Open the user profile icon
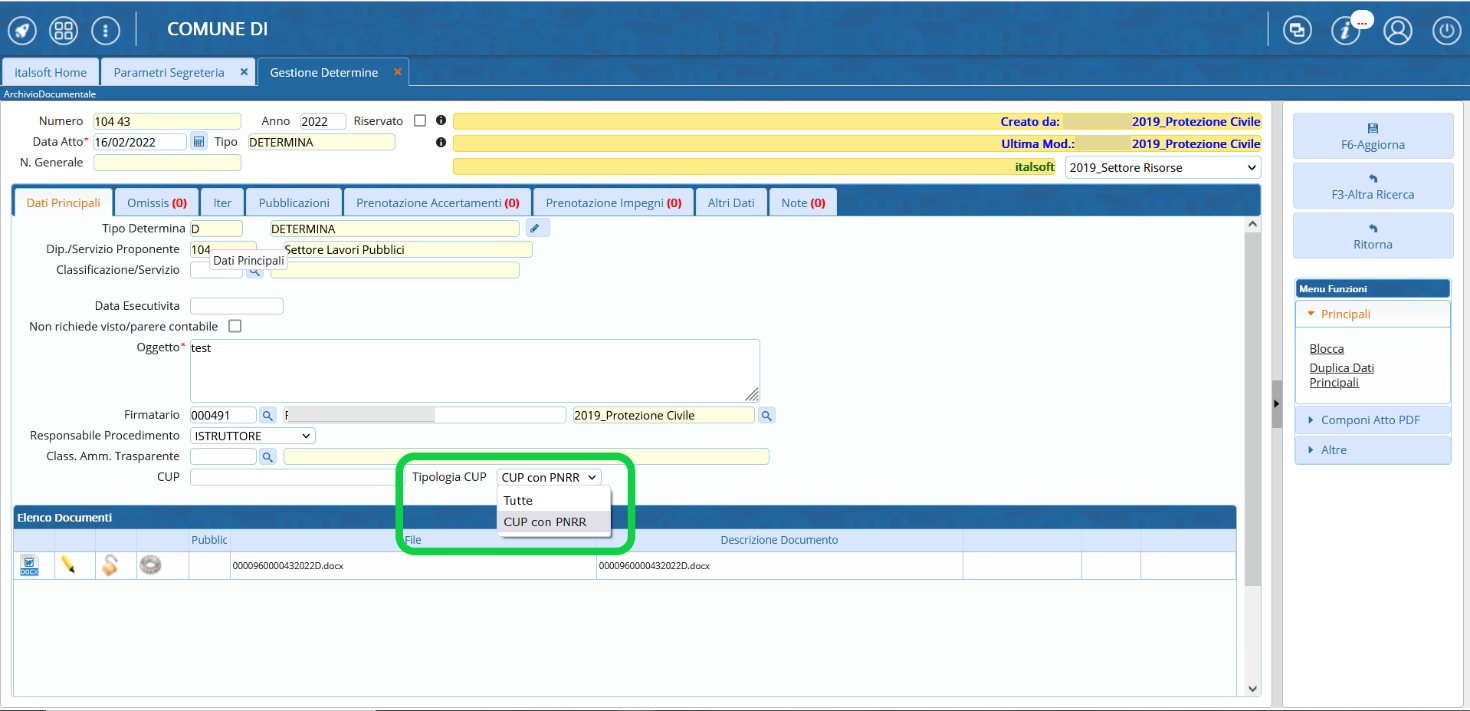Viewport: 1470px width, 711px height. pyautogui.click(x=1397, y=30)
